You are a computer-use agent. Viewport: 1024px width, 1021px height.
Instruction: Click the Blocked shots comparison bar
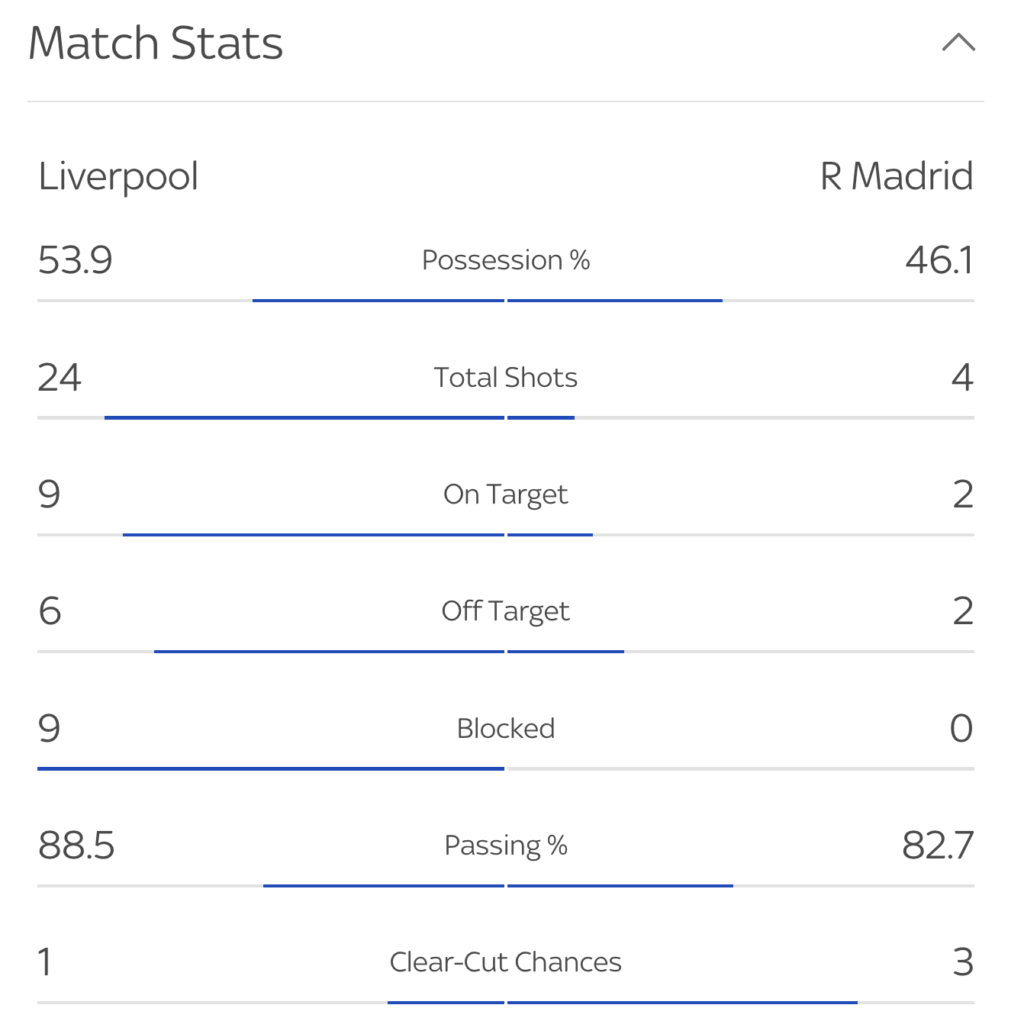click(505, 769)
